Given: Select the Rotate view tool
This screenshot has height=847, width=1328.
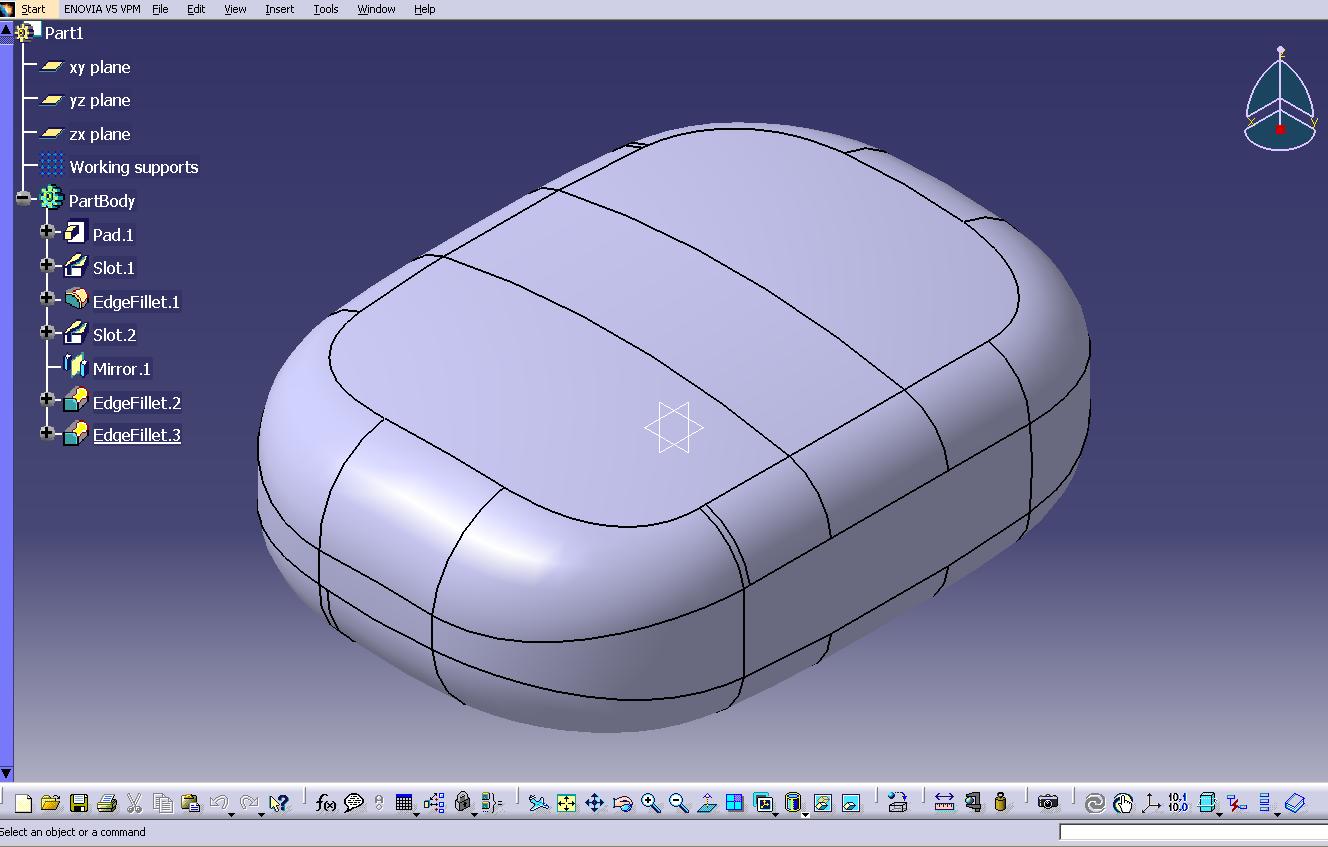Looking at the screenshot, I should (x=622, y=803).
